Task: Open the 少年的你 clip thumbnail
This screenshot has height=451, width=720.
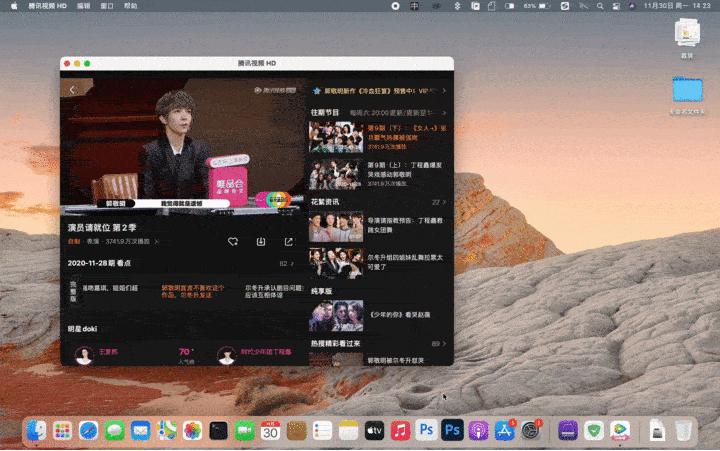Action: [336, 316]
